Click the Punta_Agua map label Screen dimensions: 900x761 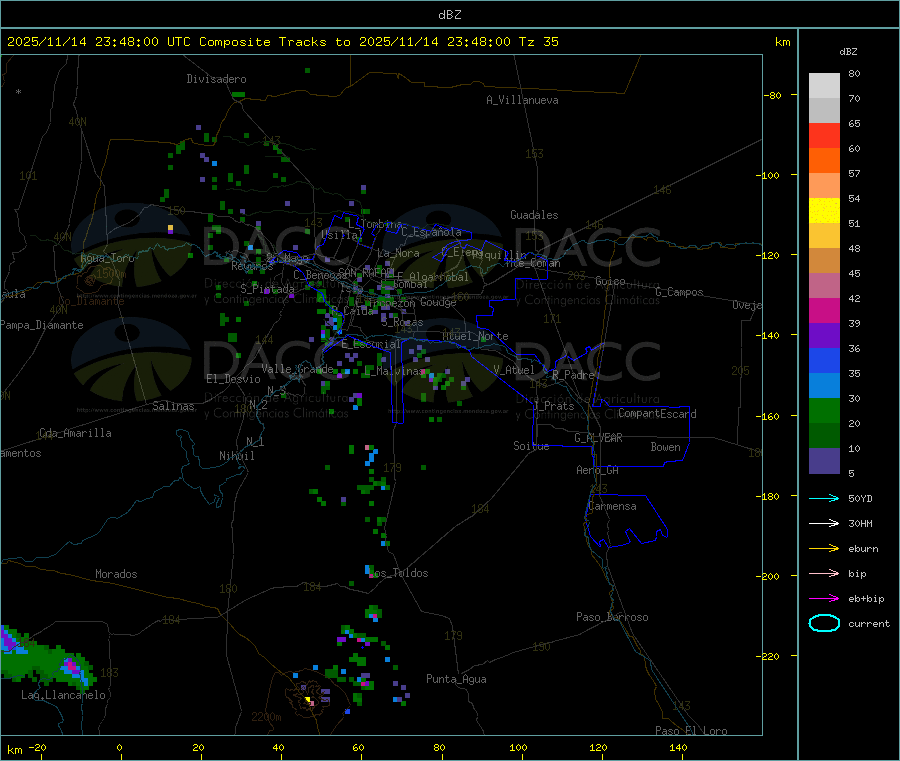(x=456, y=679)
